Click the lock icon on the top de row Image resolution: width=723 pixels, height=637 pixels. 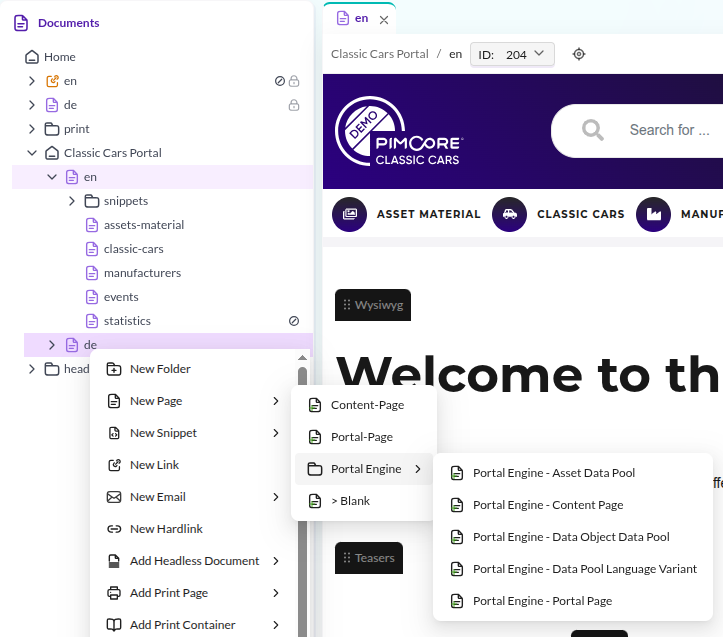pos(294,105)
